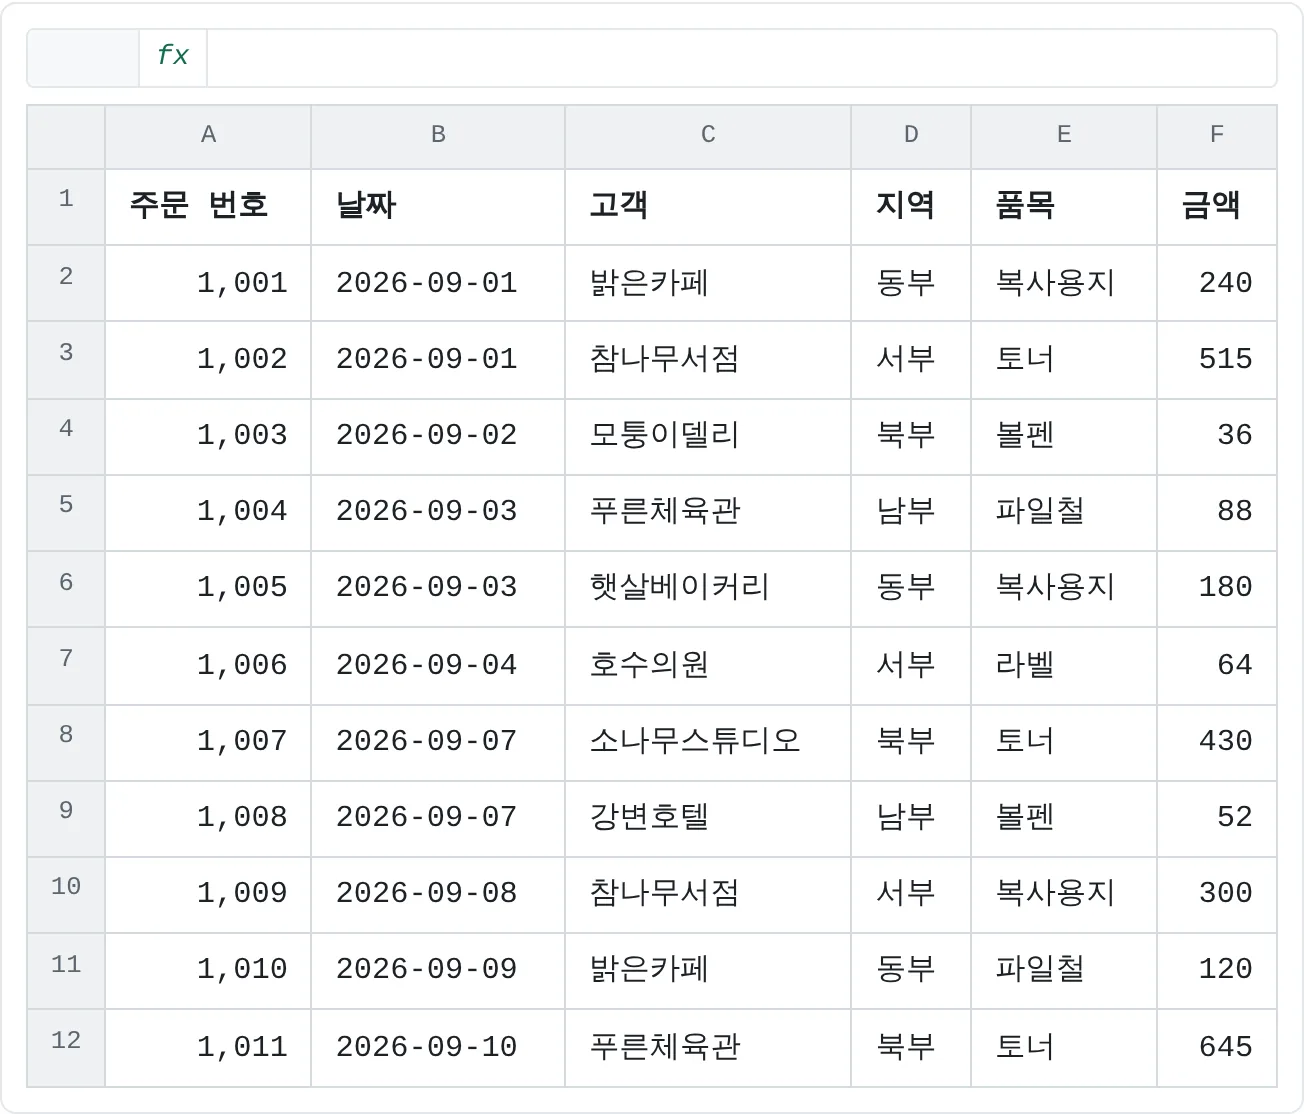Select order number cell 1,006
Screen dimensions: 1304x1114
[x=208, y=666]
